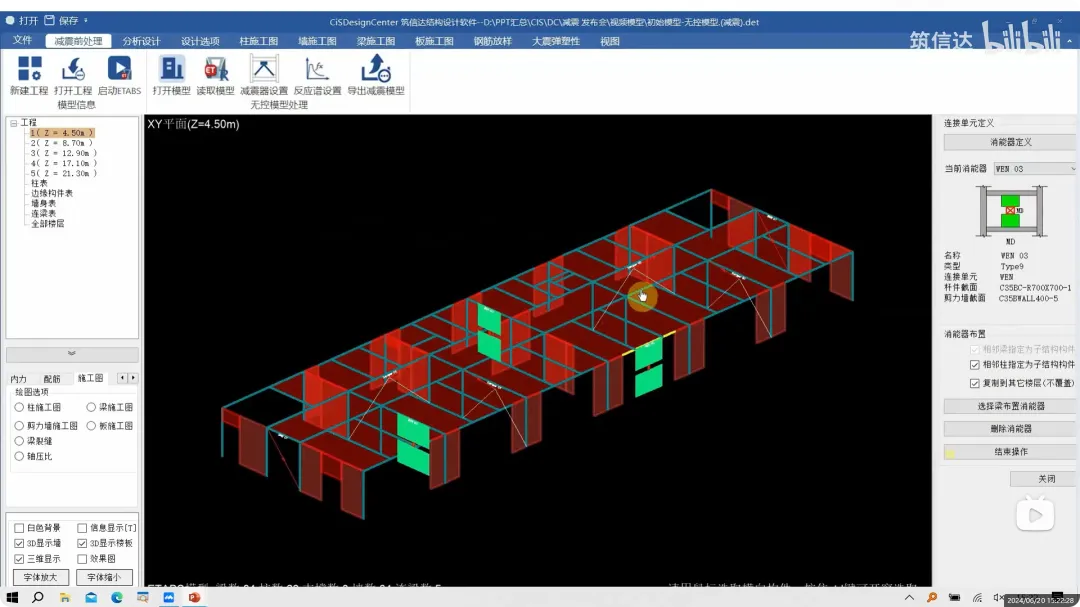Viewport: 1080px width, 607px height.
Task: Select the 梁裂缝 radio button
Action: (19, 441)
